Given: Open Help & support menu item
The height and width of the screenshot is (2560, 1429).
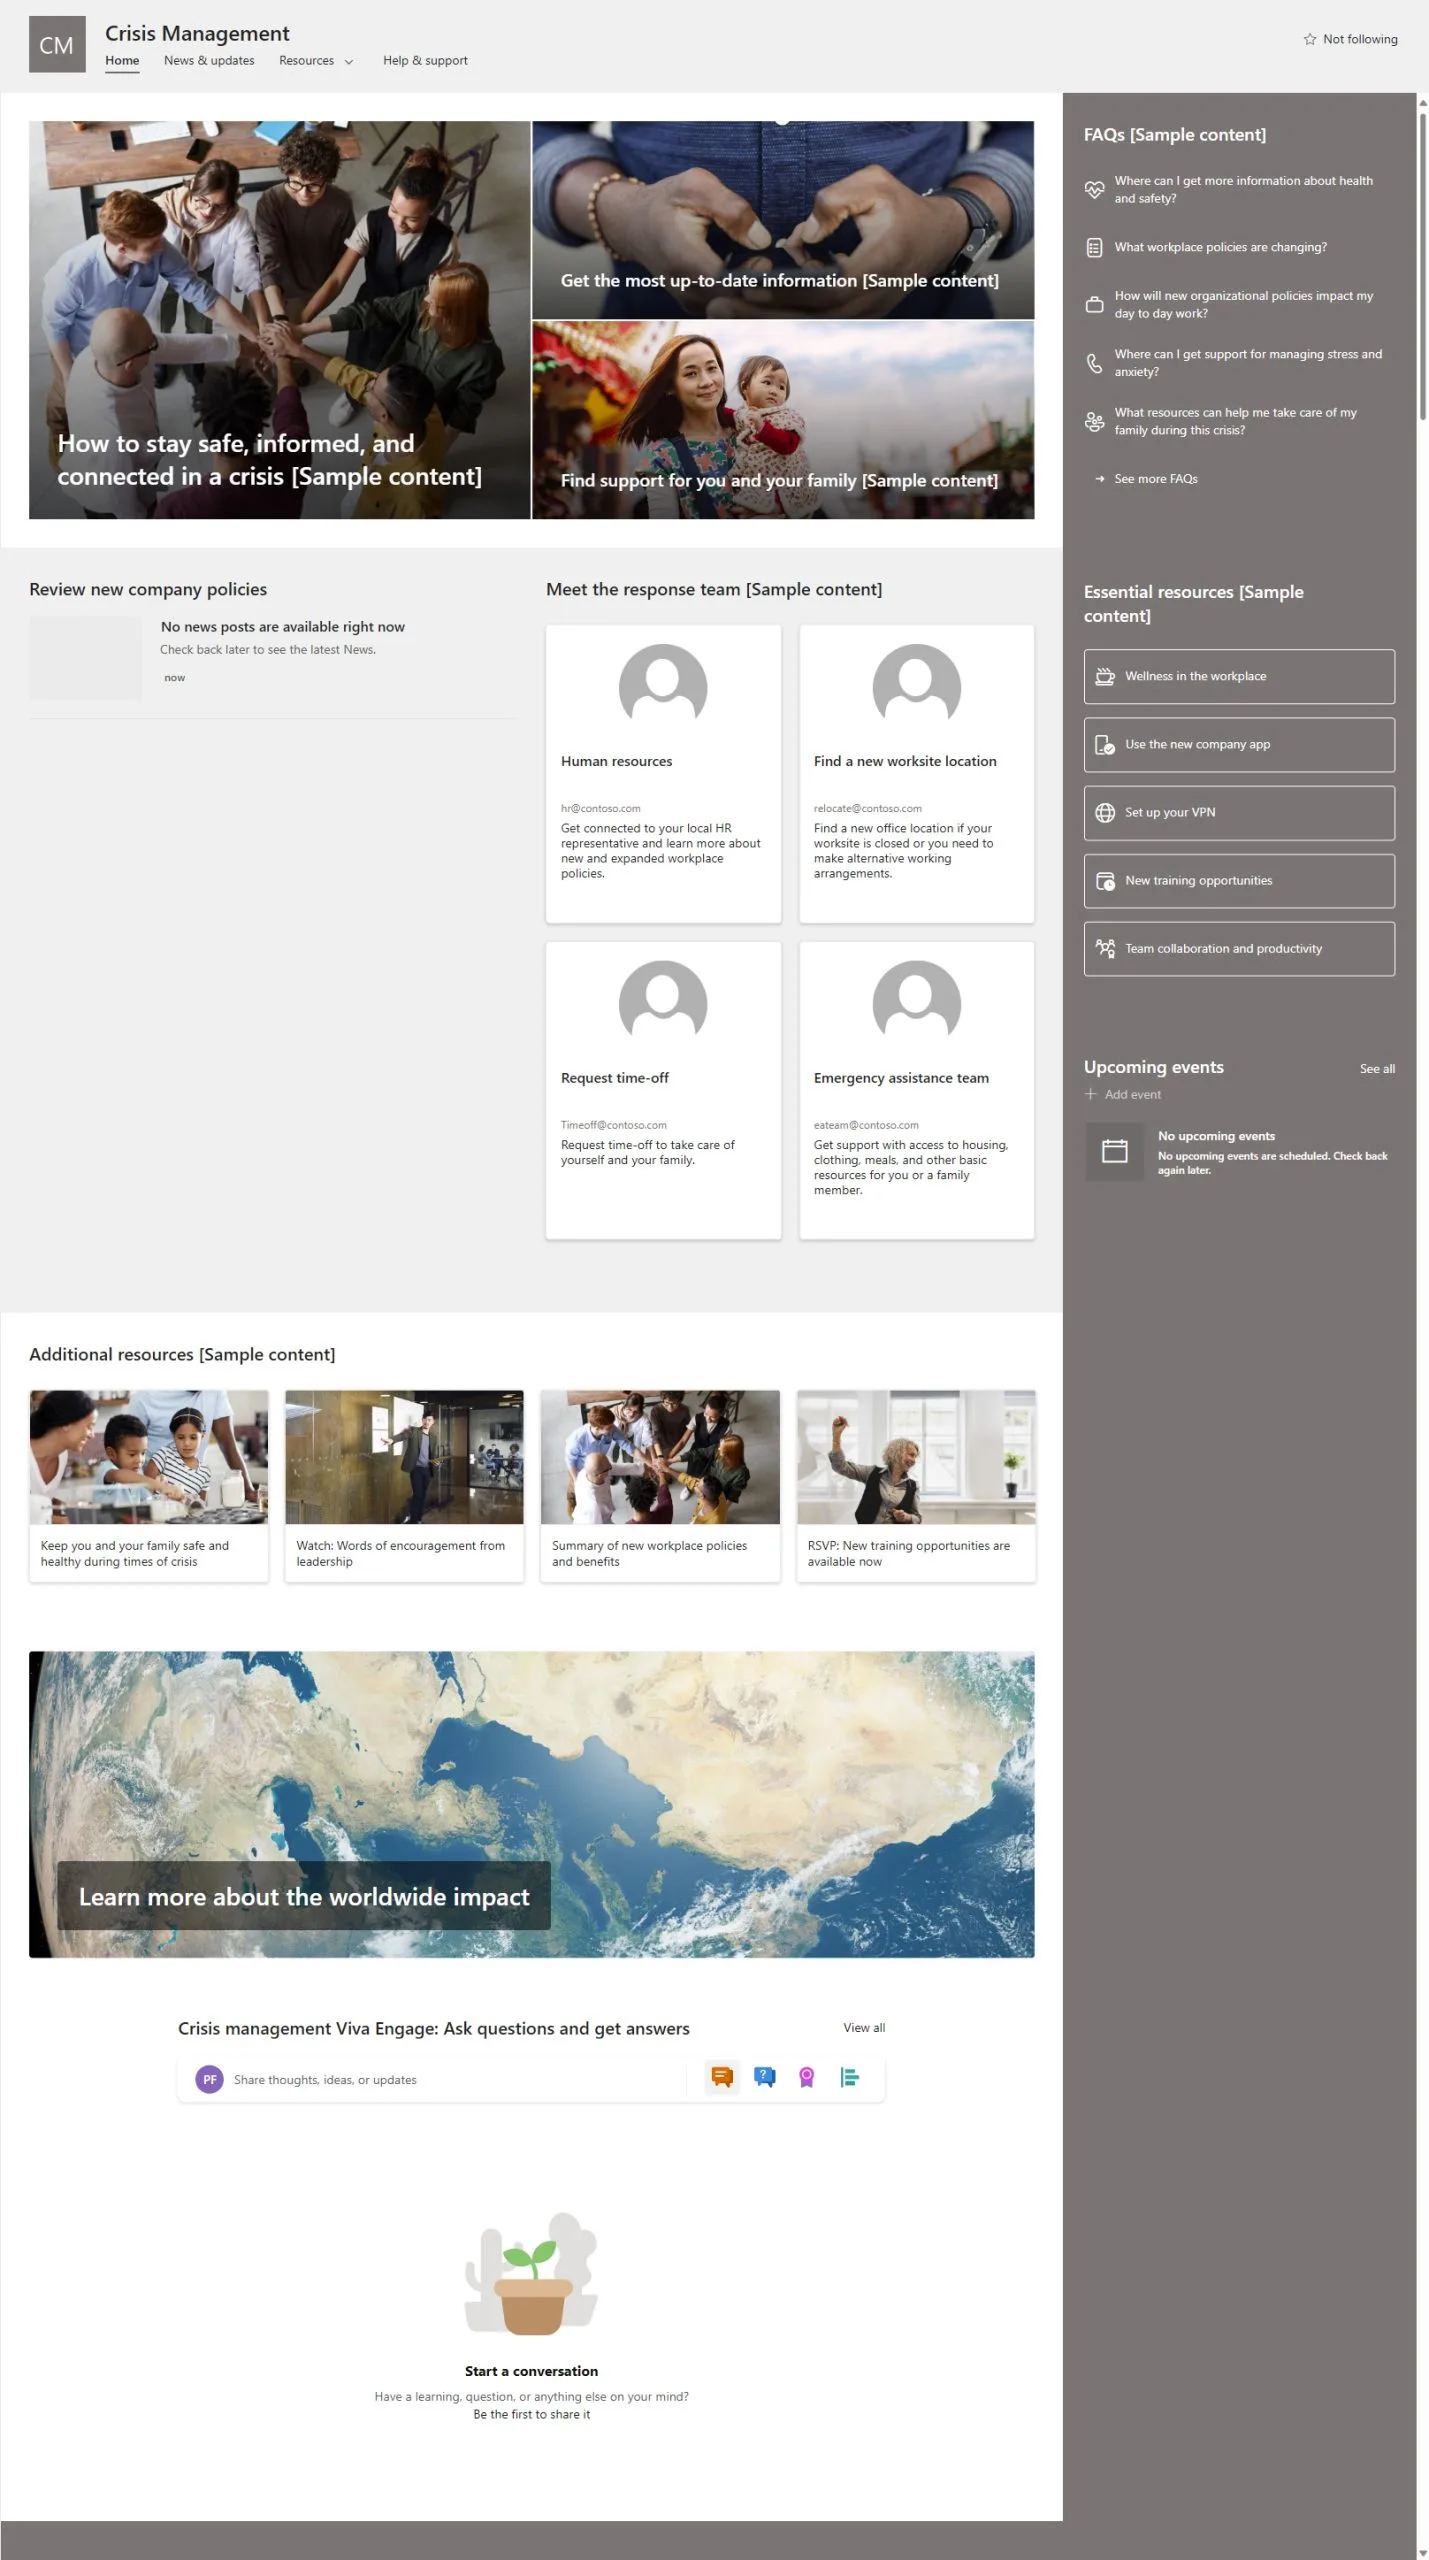Looking at the screenshot, I should tap(425, 60).
